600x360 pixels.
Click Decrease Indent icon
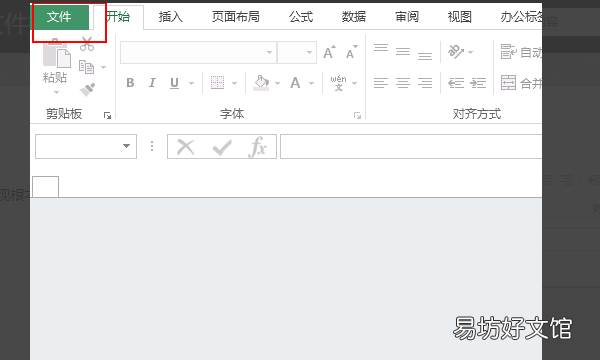[x=456, y=83]
